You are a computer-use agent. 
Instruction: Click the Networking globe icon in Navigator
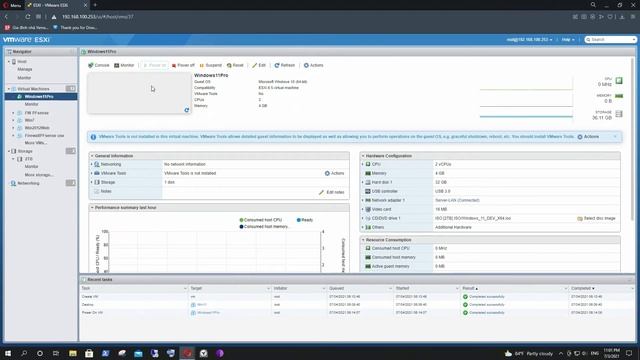click(13, 183)
